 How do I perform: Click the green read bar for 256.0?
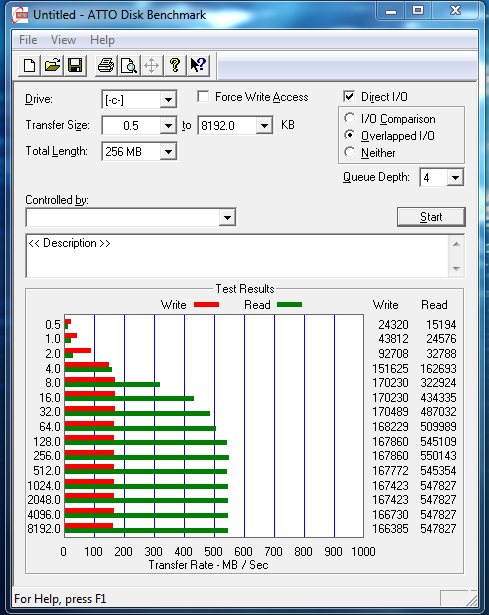point(147,457)
